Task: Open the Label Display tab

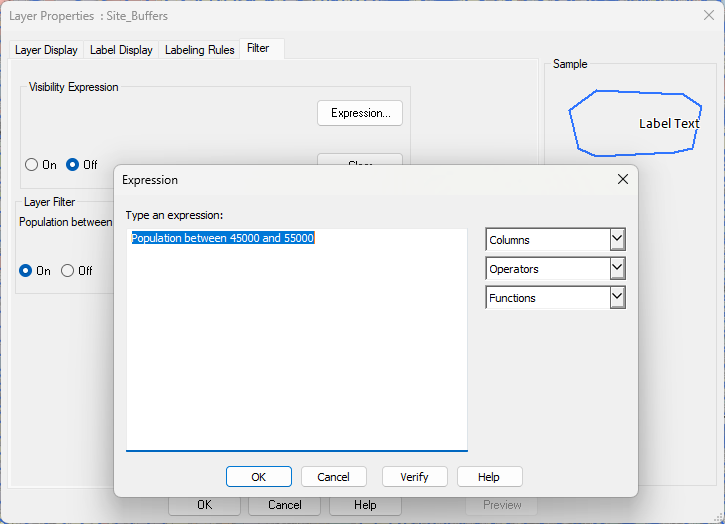Action: tap(121, 50)
